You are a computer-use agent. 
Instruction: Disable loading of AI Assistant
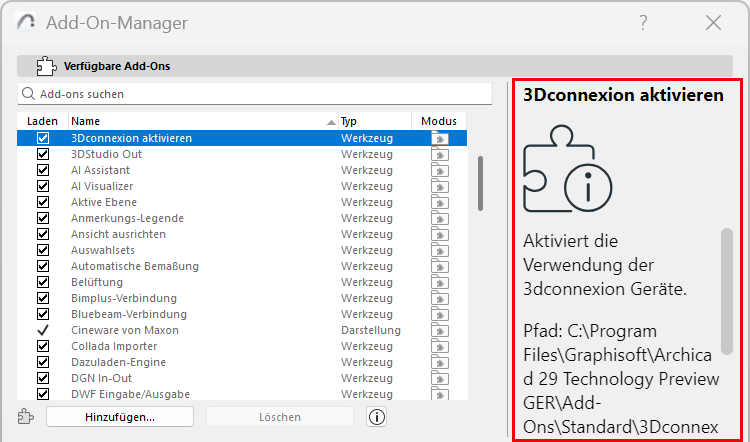(43, 170)
